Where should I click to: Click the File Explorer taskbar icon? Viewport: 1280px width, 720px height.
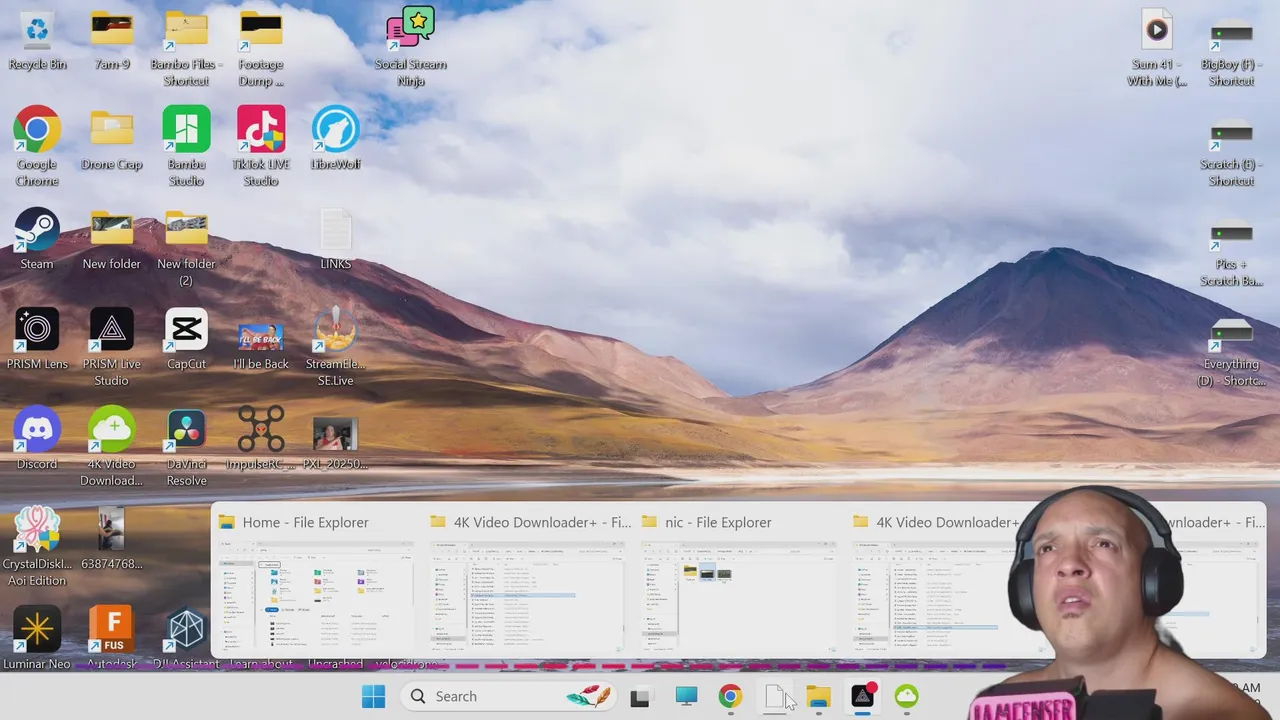[818, 697]
